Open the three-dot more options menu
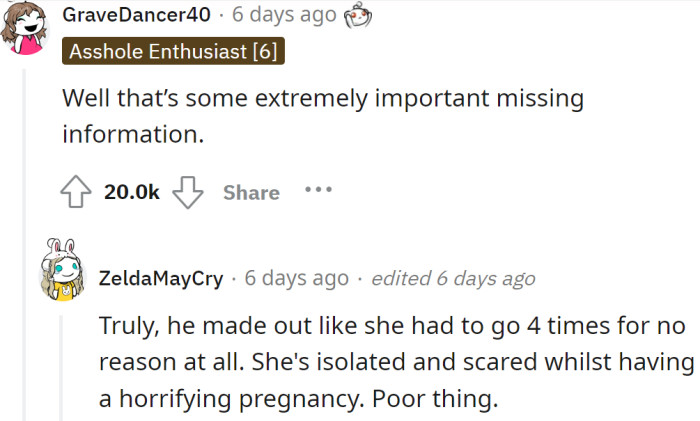 pyautogui.click(x=317, y=188)
